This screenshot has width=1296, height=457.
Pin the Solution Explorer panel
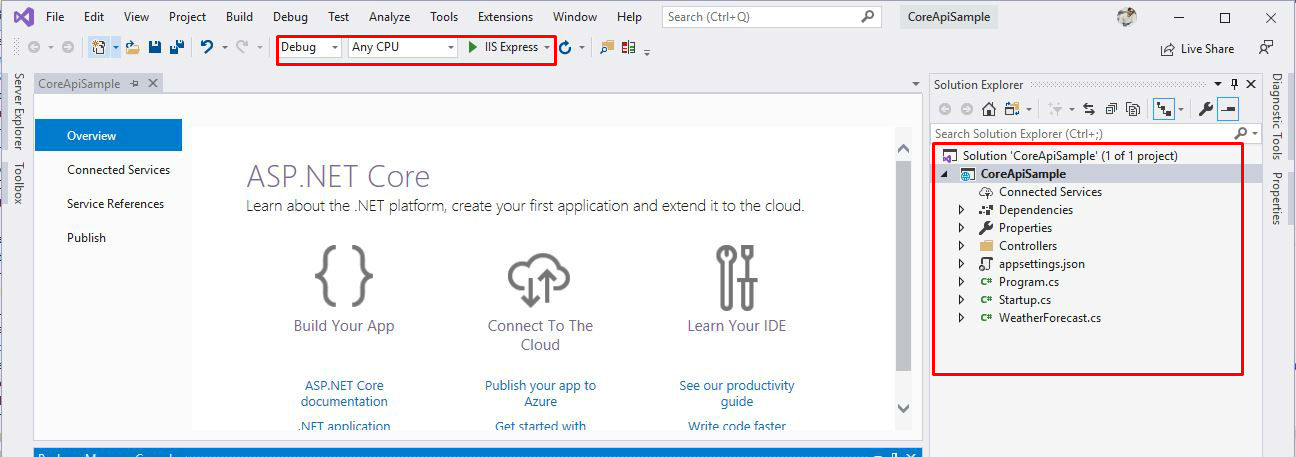1234,84
